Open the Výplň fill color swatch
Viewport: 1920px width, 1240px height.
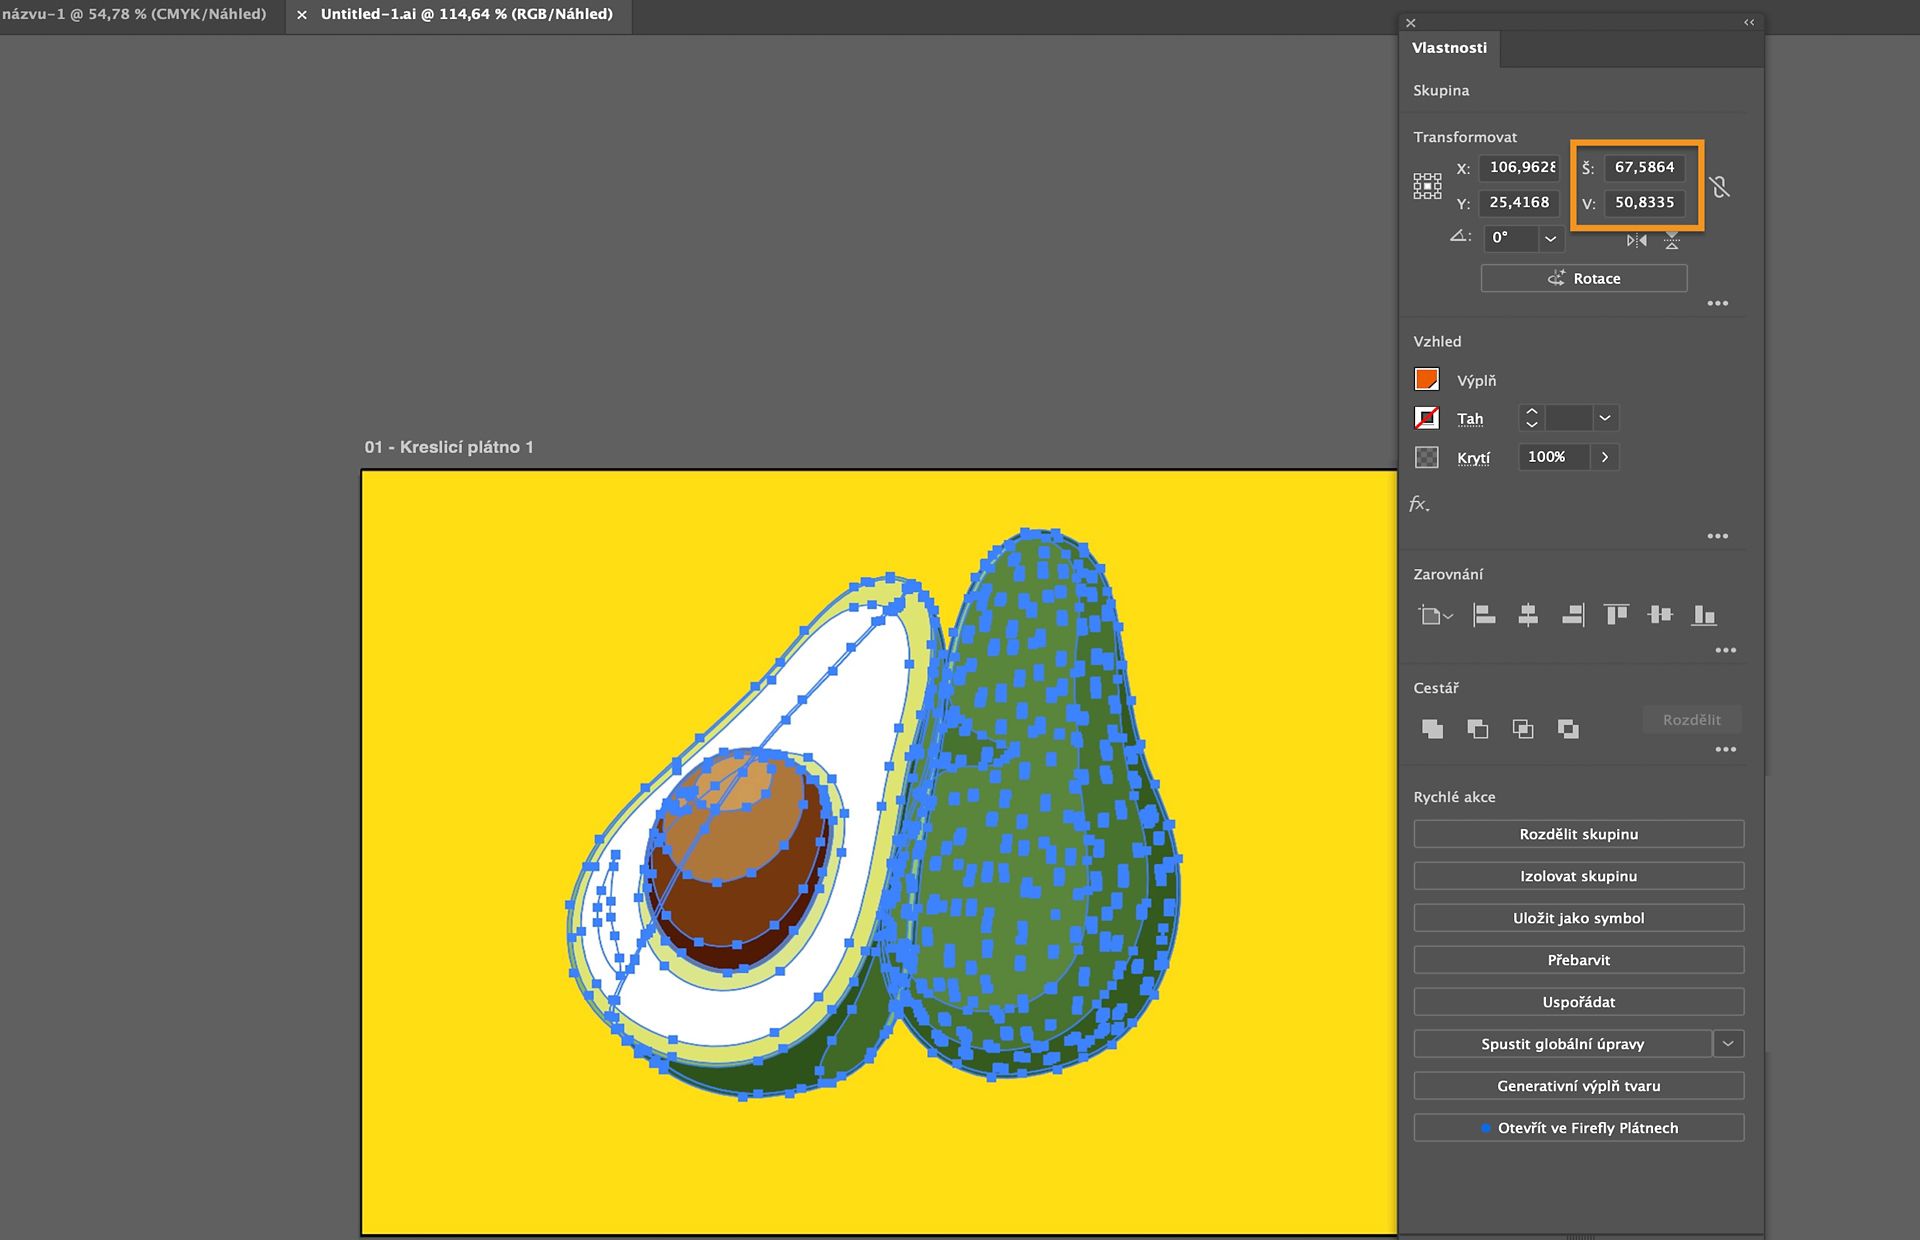[1427, 379]
